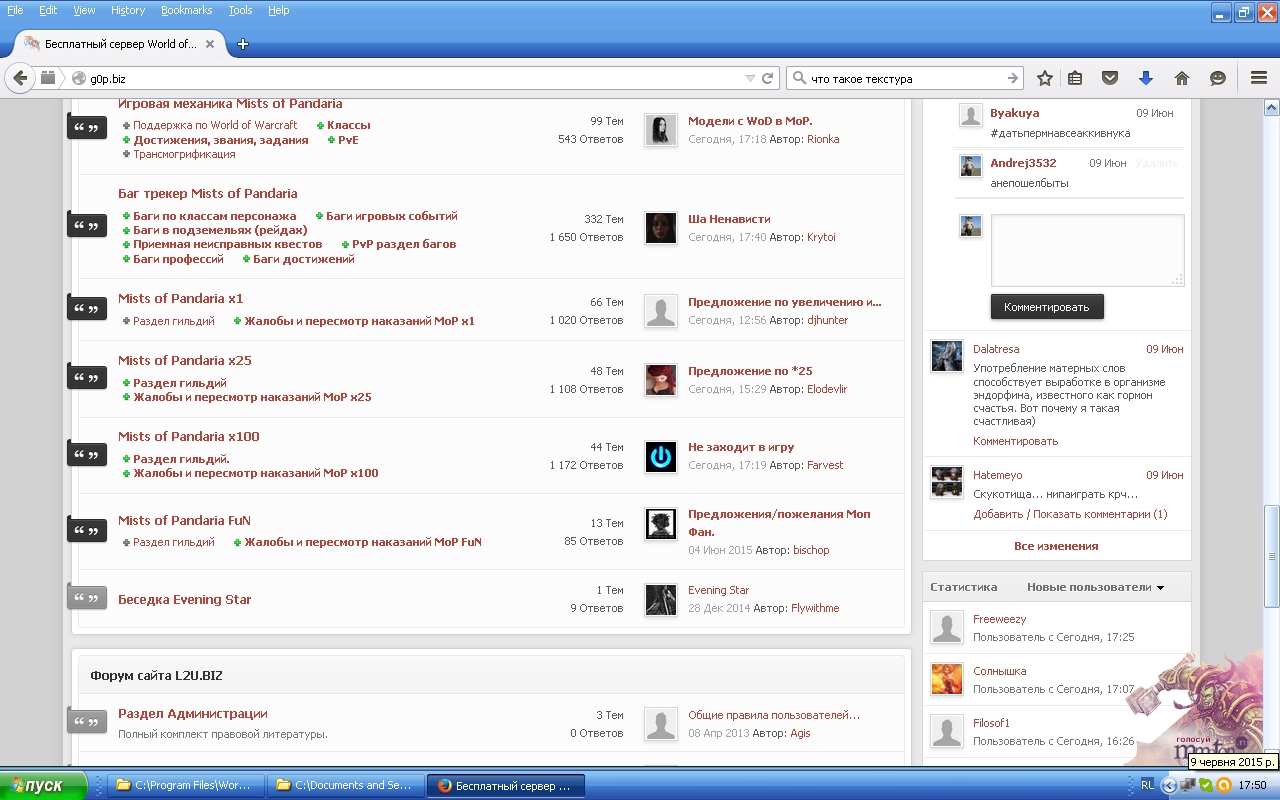Open the address bar history dropdown arrow
Screen dimensions: 1280x800
coord(750,78)
